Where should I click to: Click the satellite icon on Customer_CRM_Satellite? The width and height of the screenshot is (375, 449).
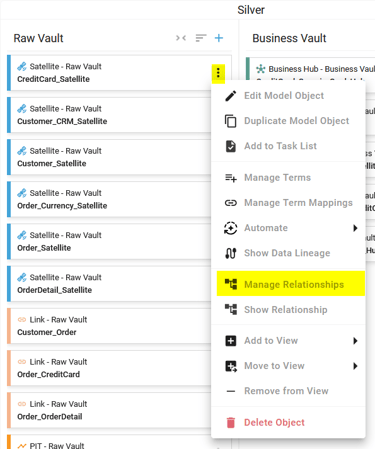point(22,109)
